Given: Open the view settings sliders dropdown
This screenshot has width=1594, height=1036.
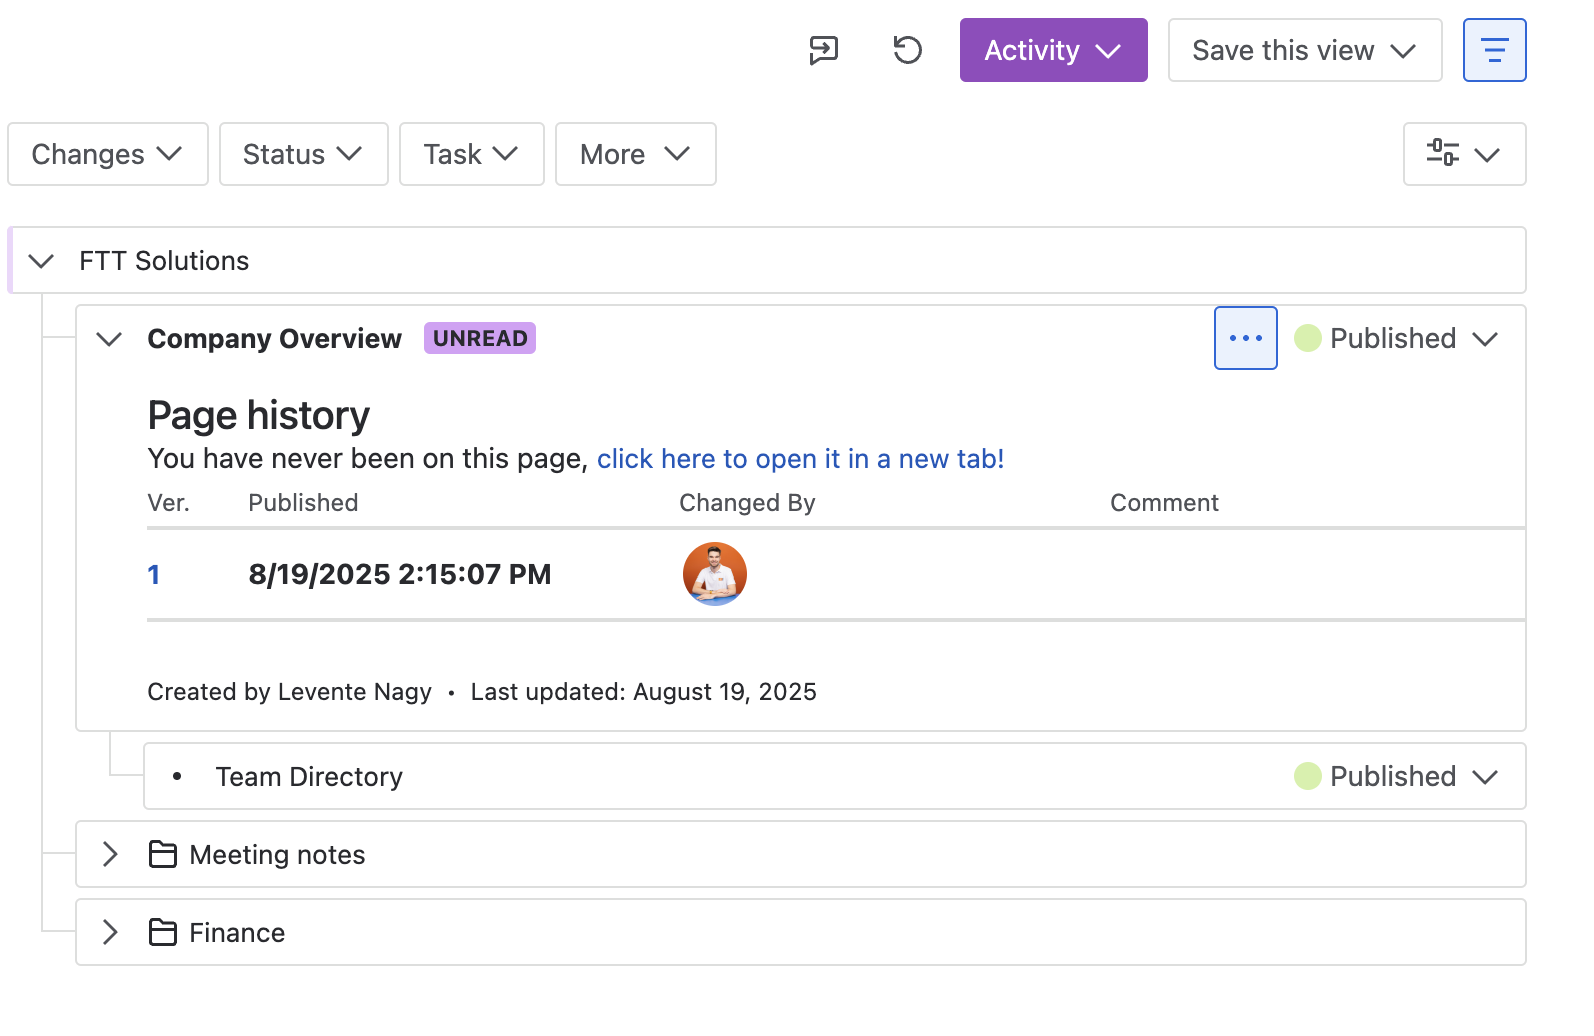Looking at the screenshot, I should (x=1464, y=154).
